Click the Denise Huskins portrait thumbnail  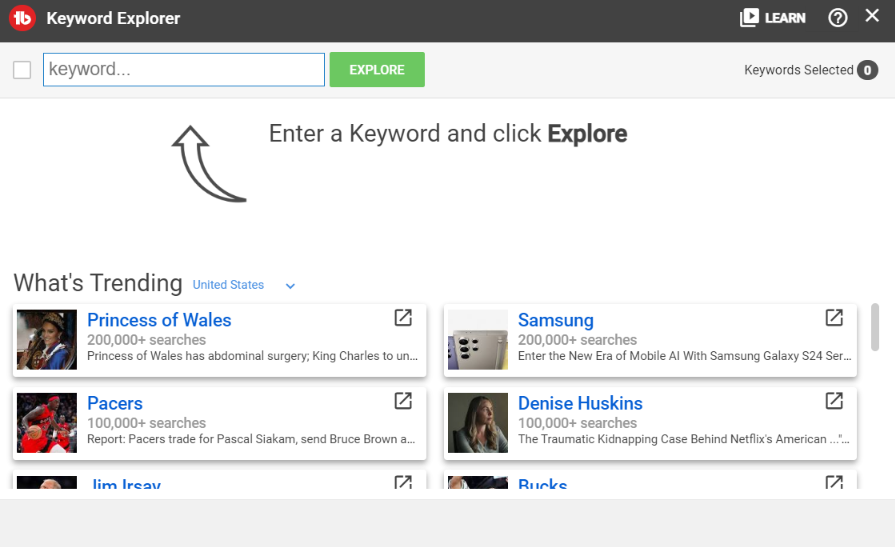pyautogui.click(x=478, y=423)
